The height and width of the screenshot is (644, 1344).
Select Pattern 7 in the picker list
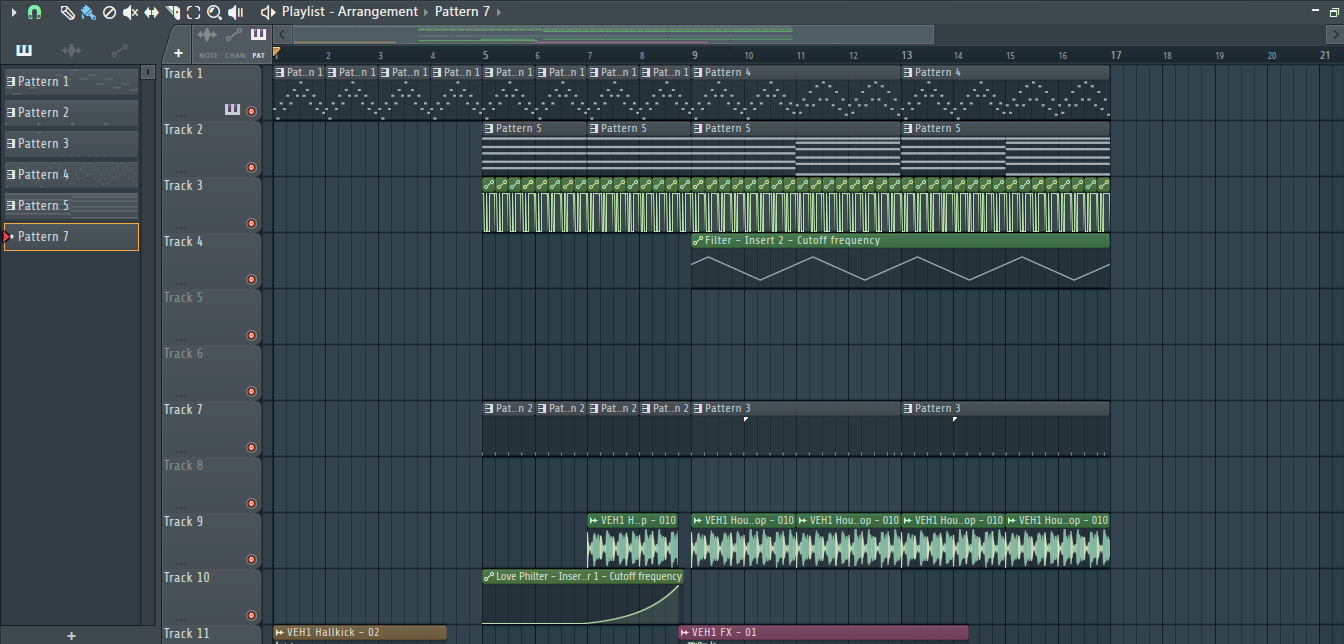pyautogui.click(x=71, y=237)
